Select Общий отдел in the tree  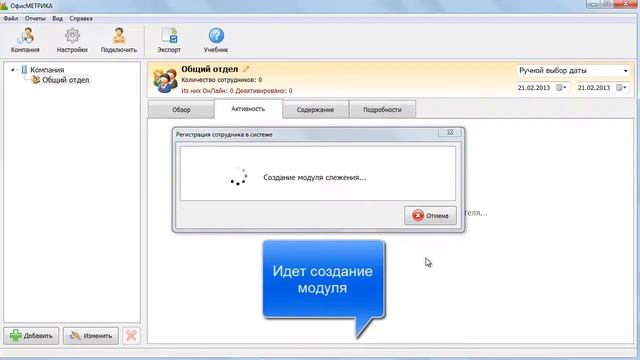click(66, 80)
